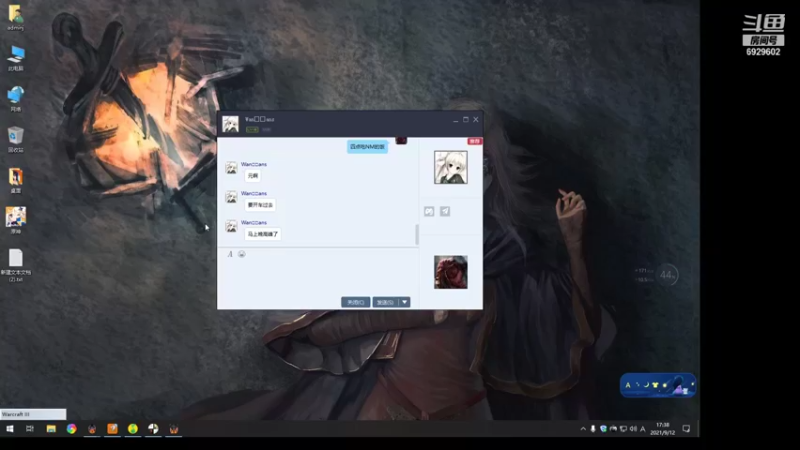Open the font style icon in chat input
This screenshot has width=800, height=450.
click(230, 254)
